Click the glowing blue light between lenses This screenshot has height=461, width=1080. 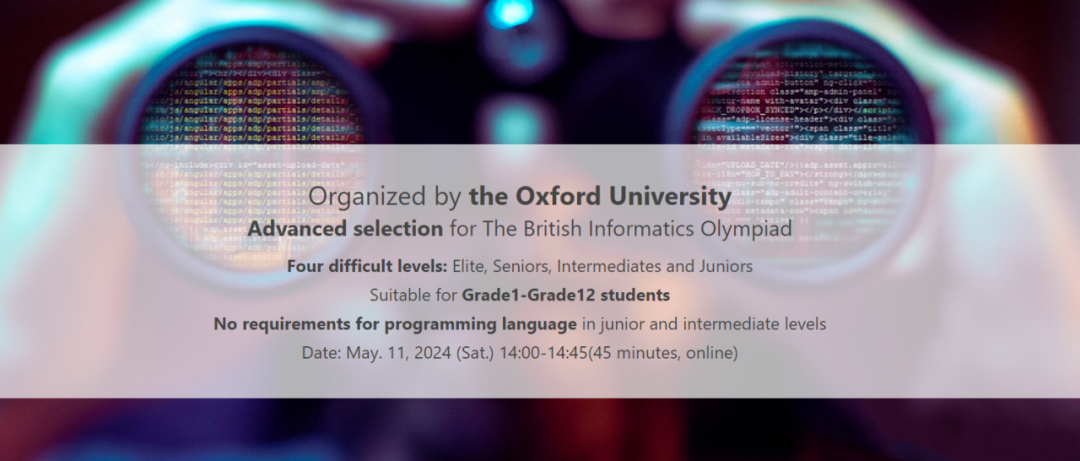(x=510, y=14)
